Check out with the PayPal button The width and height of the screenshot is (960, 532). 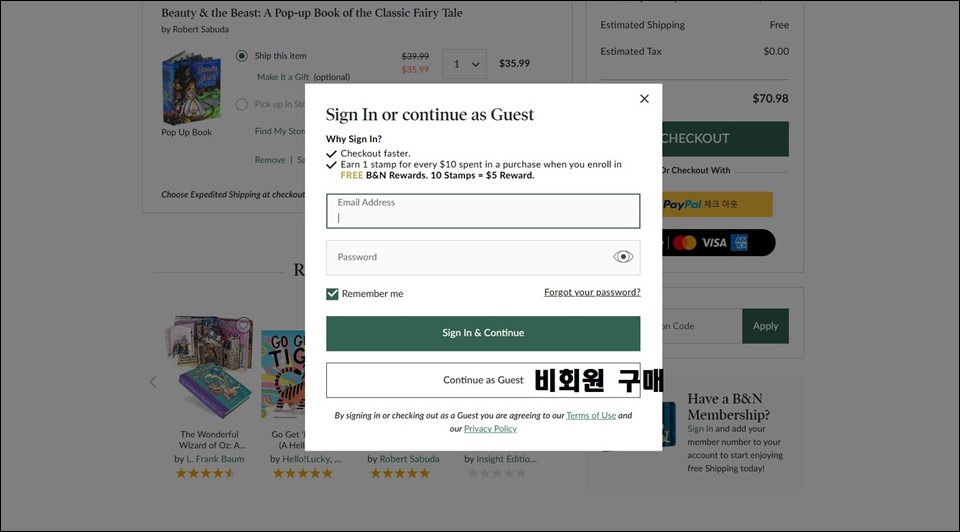(717, 204)
